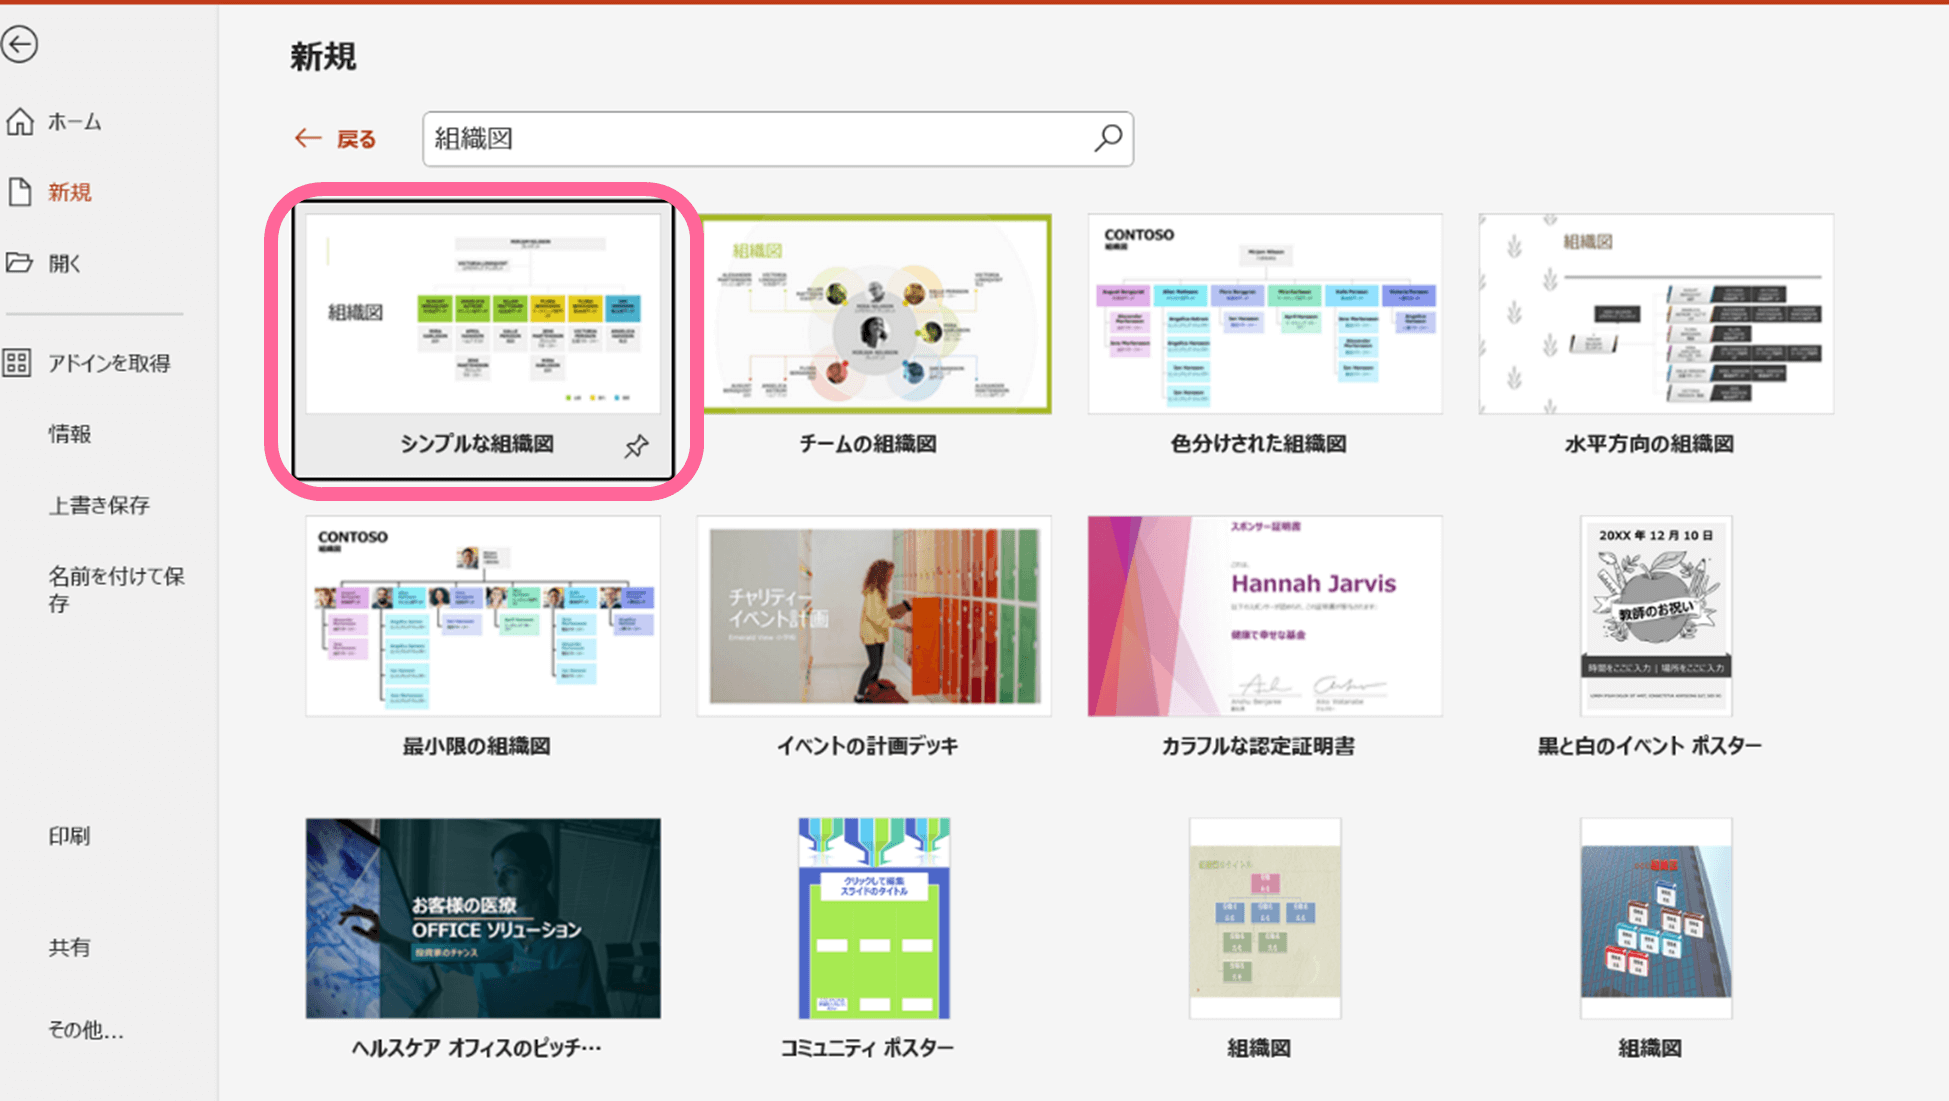The image size is (1949, 1101).
Task: Expand the その他… options
Action: 86,1030
